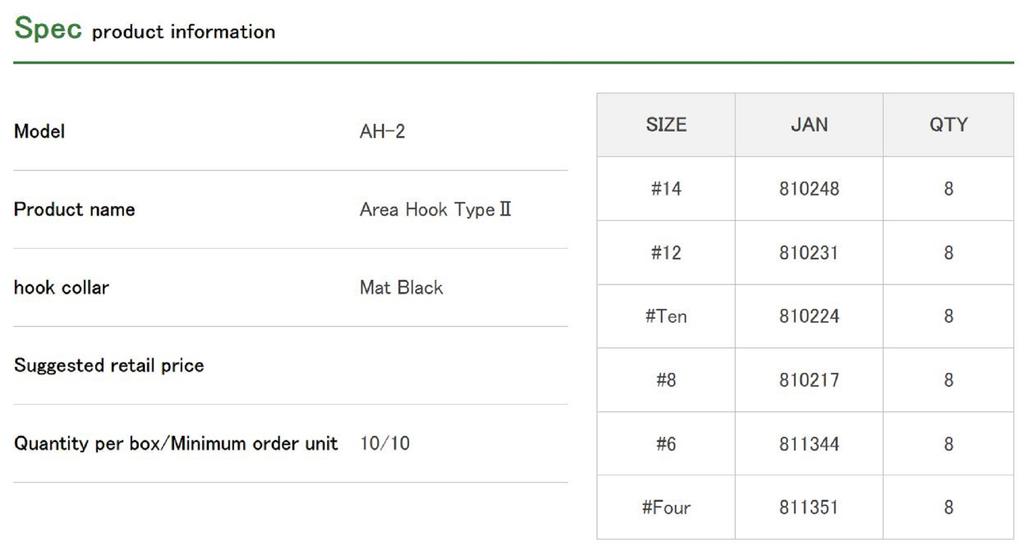1024x551 pixels.
Task: Select JAN code 810217
Action: [x=809, y=381]
